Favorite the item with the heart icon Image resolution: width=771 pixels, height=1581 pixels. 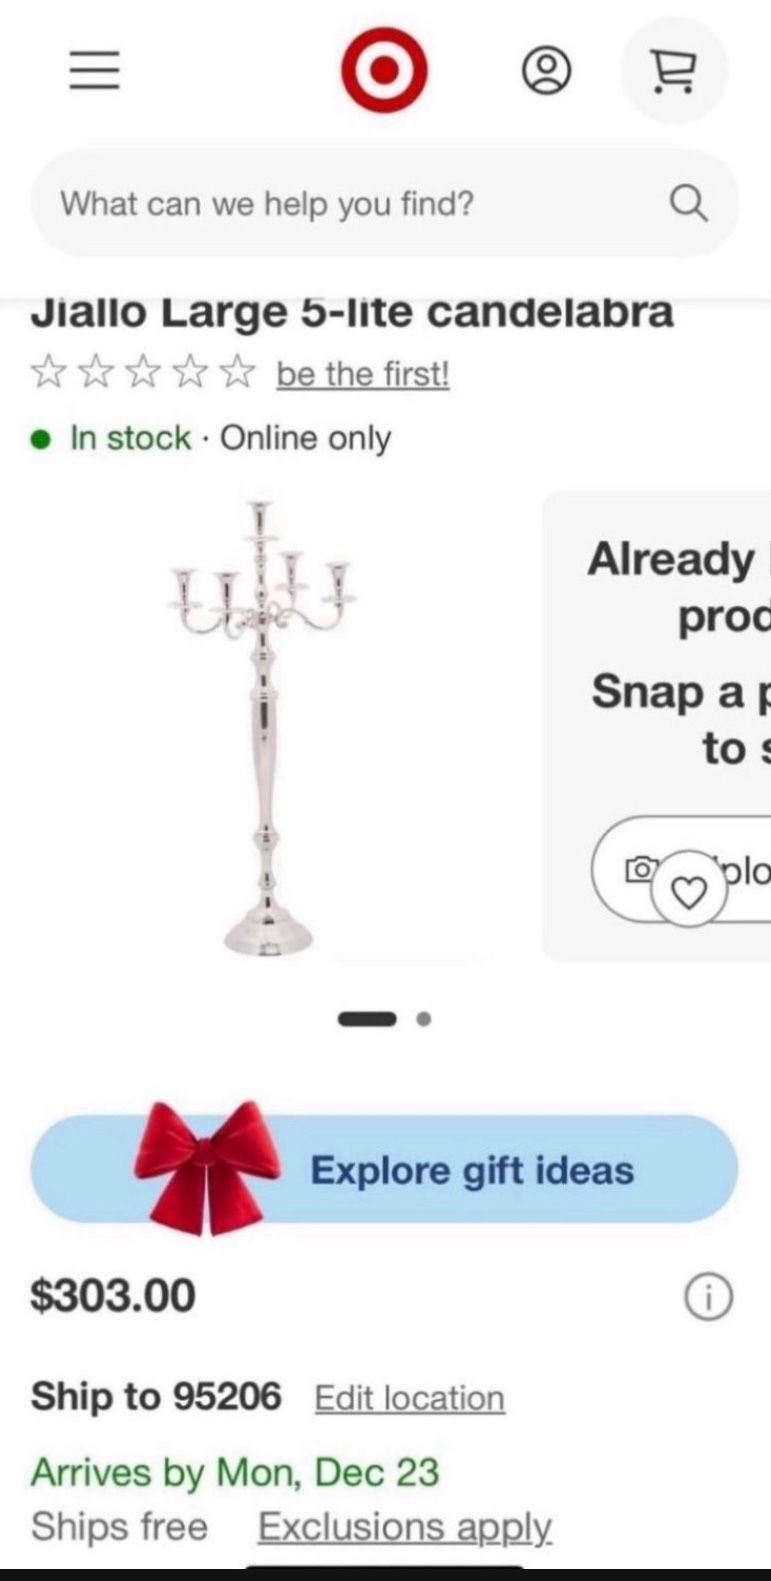pyautogui.click(x=688, y=889)
